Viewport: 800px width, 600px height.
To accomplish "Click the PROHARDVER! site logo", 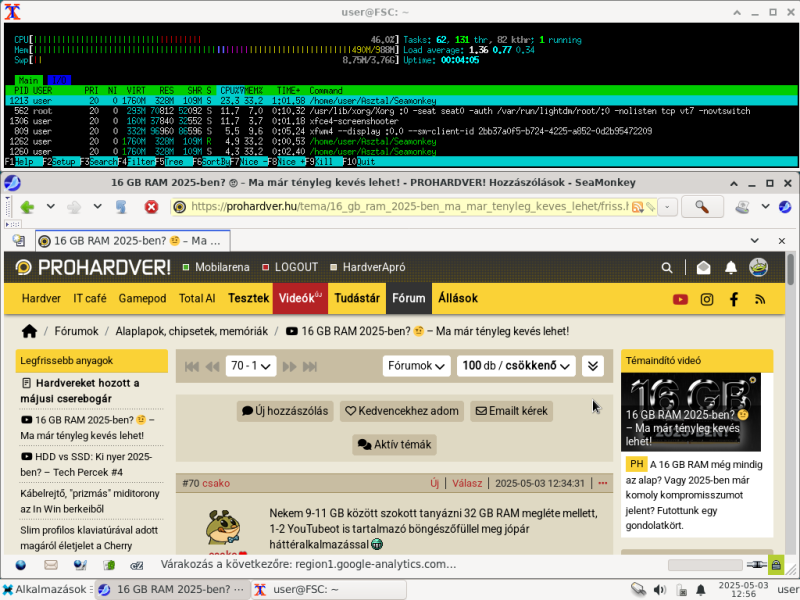I will tap(93, 267).
